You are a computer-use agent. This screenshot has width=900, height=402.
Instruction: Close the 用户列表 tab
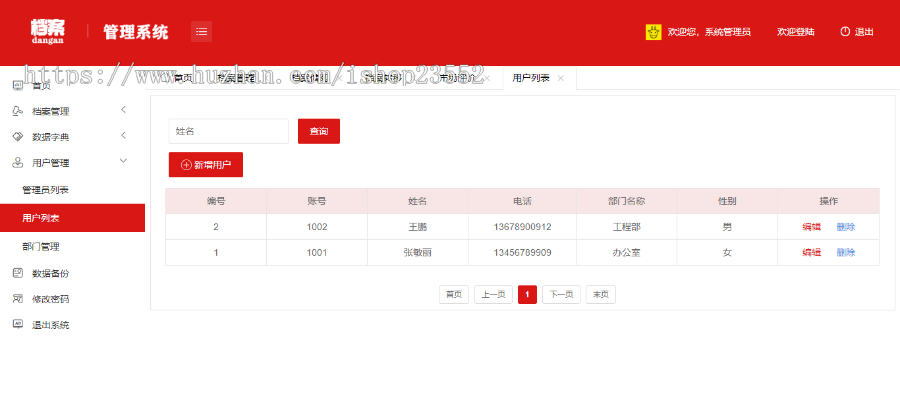tap(561, 78)
